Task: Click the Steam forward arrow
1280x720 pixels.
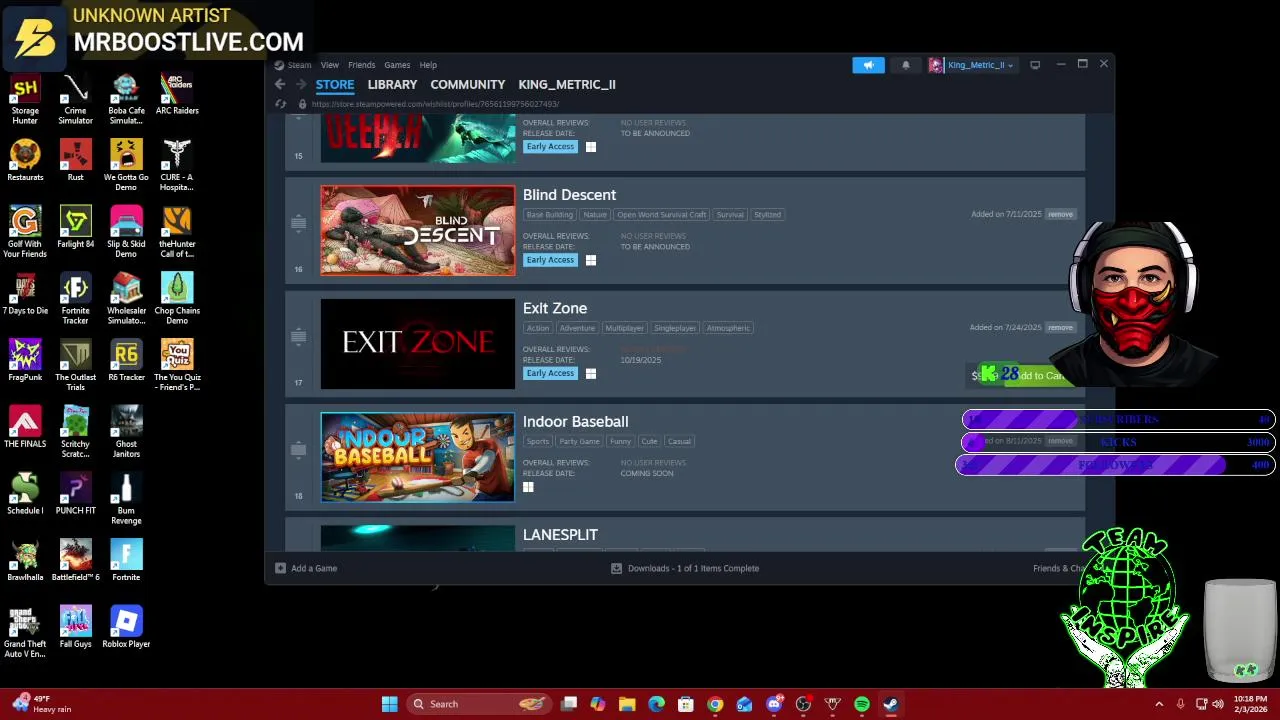Action: tap(299, 85)
